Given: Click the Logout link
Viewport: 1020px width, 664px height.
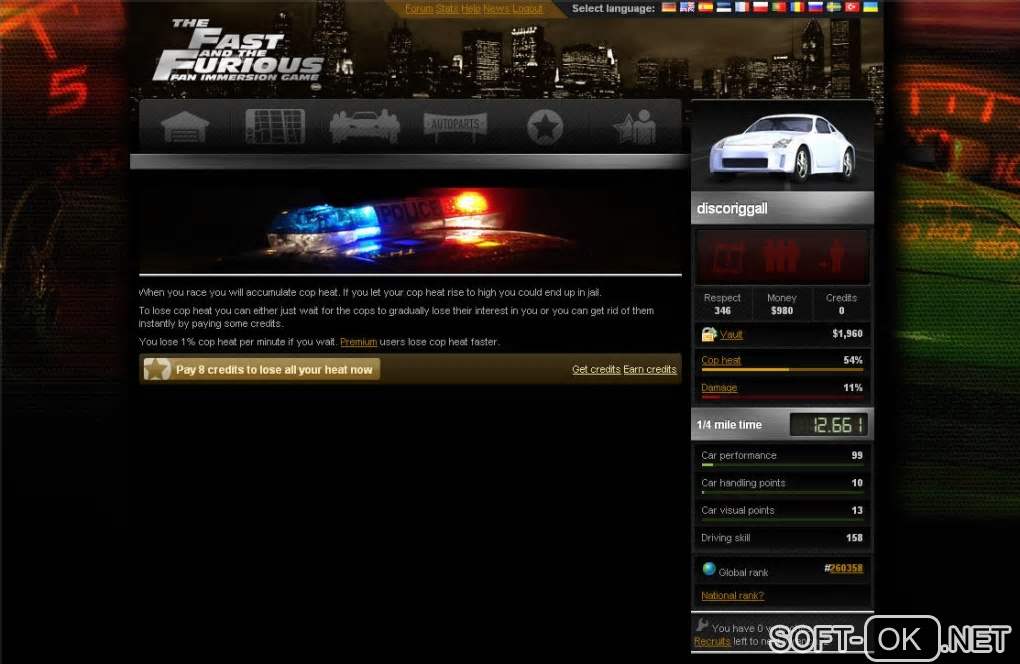Looking at the screenshot, I should tap(528, 8).
